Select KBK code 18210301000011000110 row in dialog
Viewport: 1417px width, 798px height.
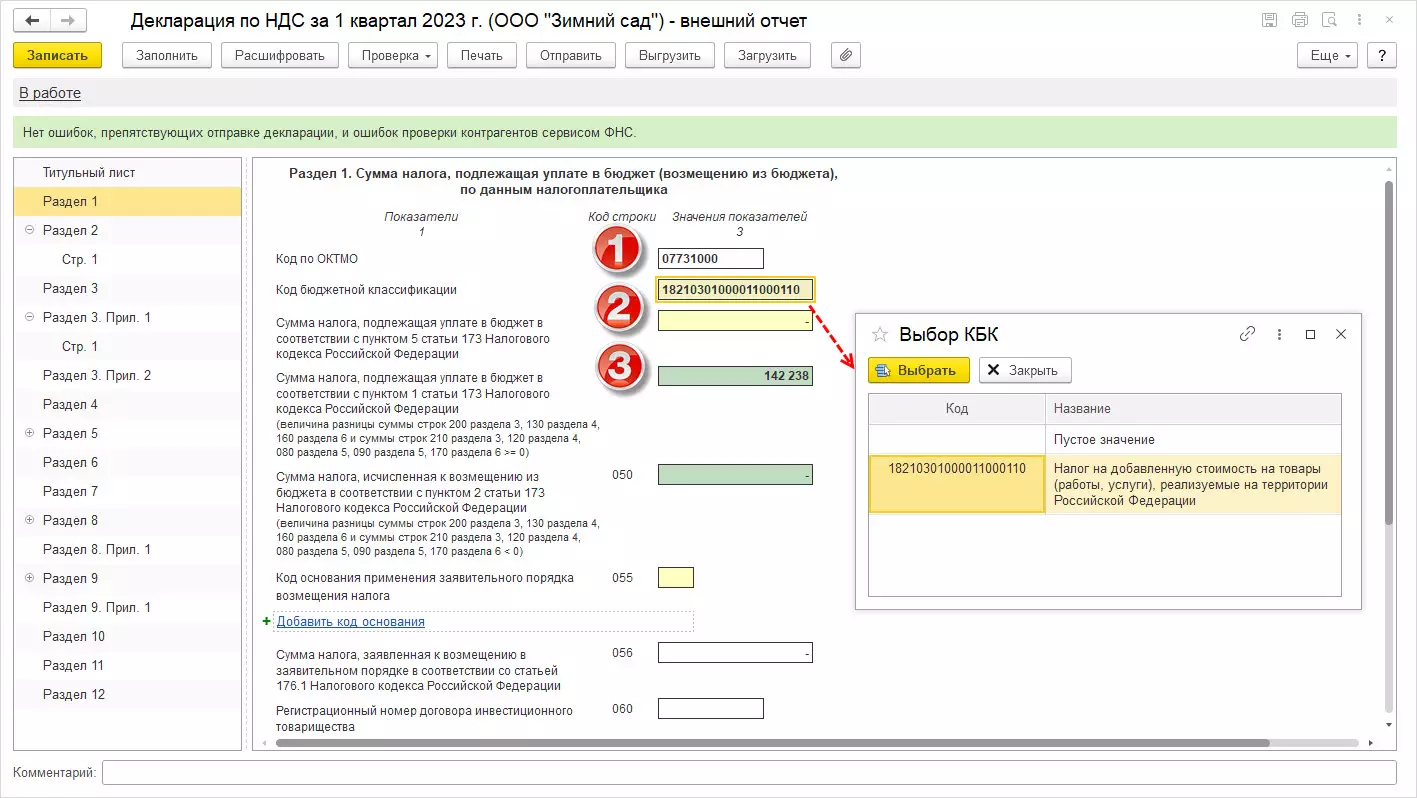coord(1104,484)
